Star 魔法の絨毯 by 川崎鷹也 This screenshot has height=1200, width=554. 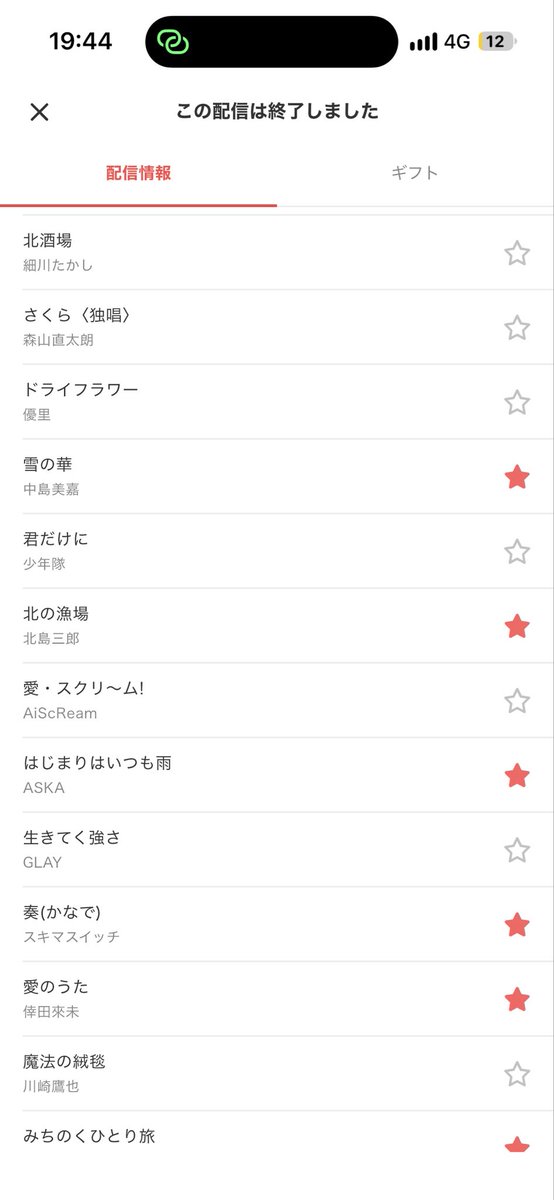point(516,1074)
